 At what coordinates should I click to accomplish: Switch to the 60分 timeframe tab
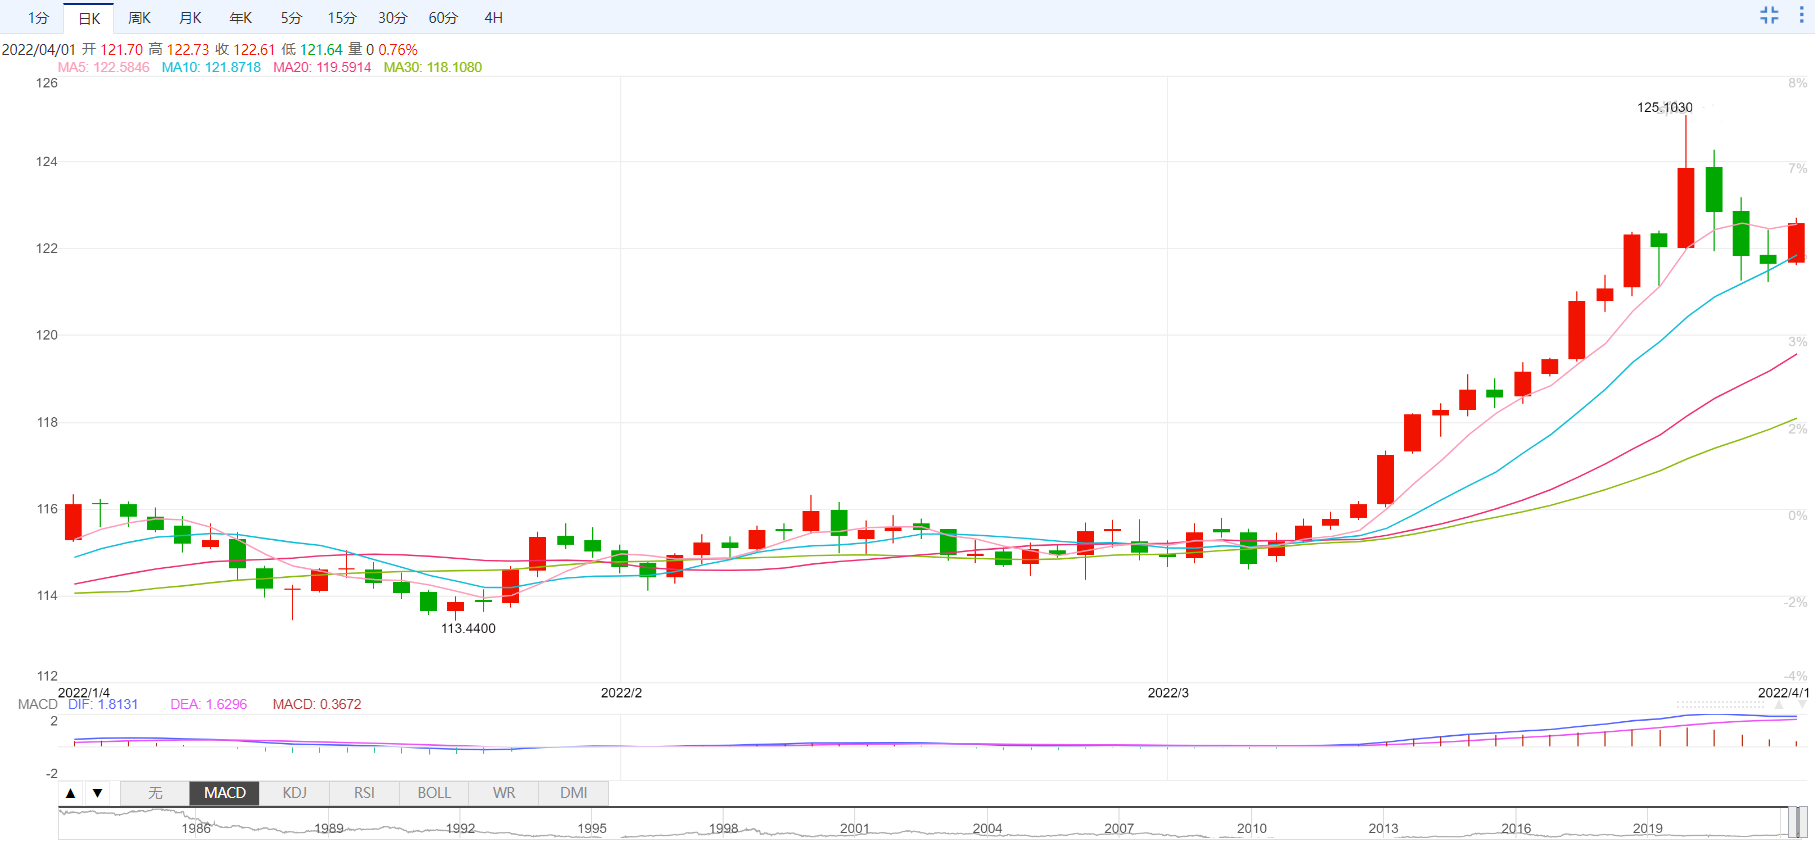tap(443, 18)
